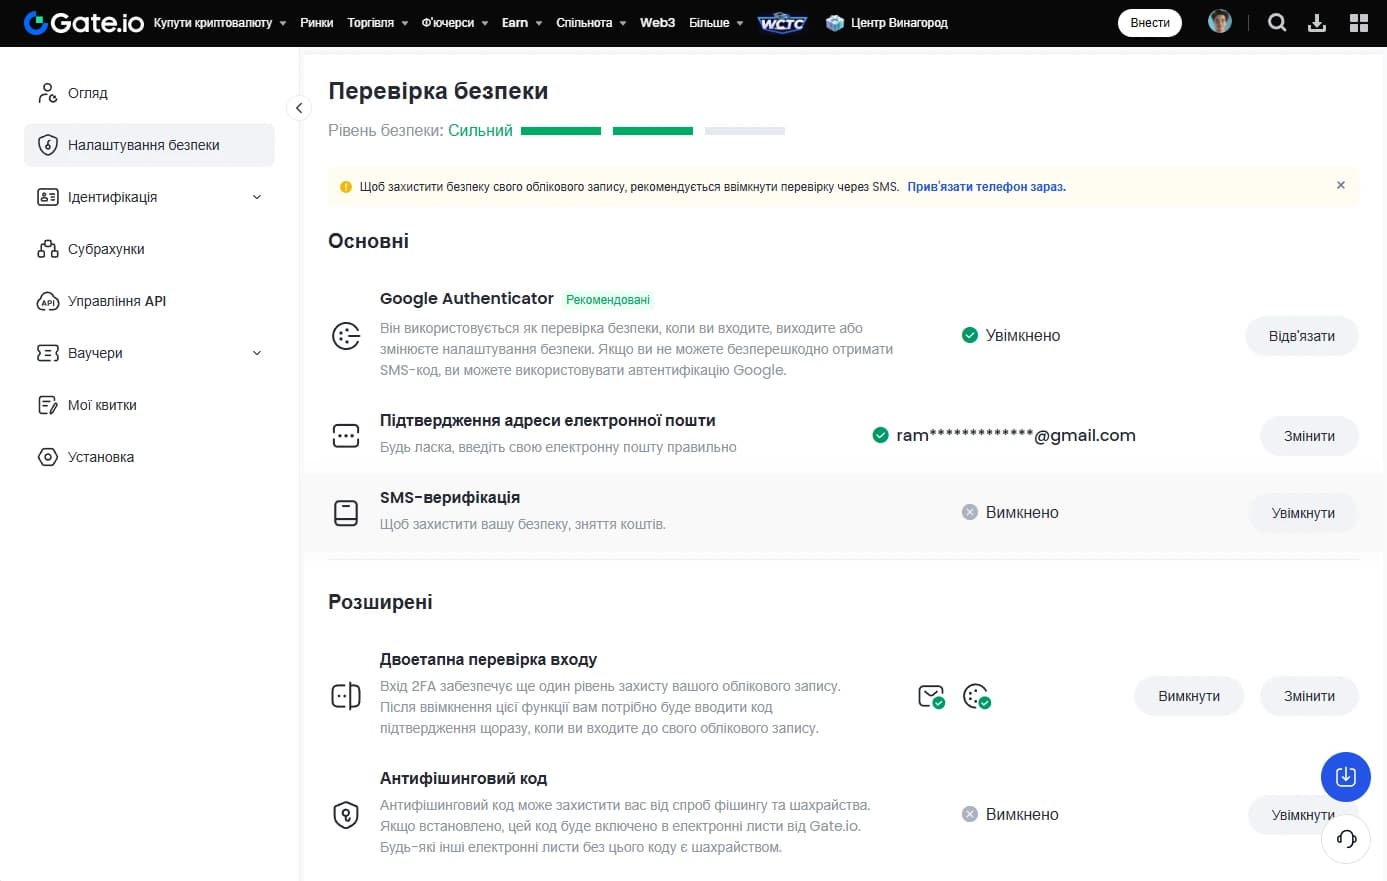Select Налаштування безпеки in sidebar
1387x881 pixels.
click(x=149, y=145)
